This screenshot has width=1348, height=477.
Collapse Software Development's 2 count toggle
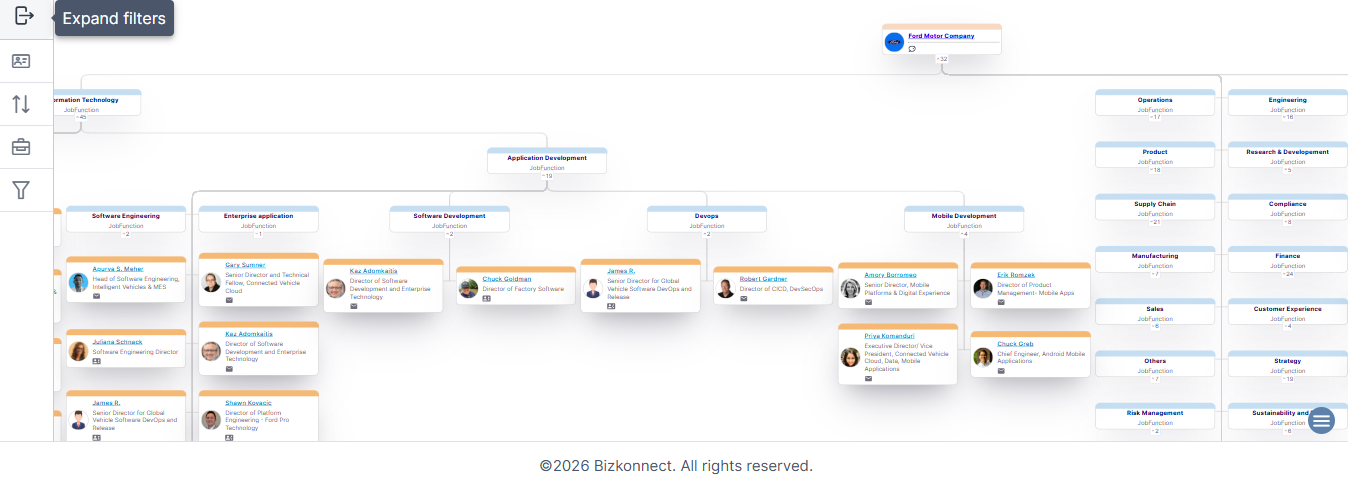click(x=449, y=234)
